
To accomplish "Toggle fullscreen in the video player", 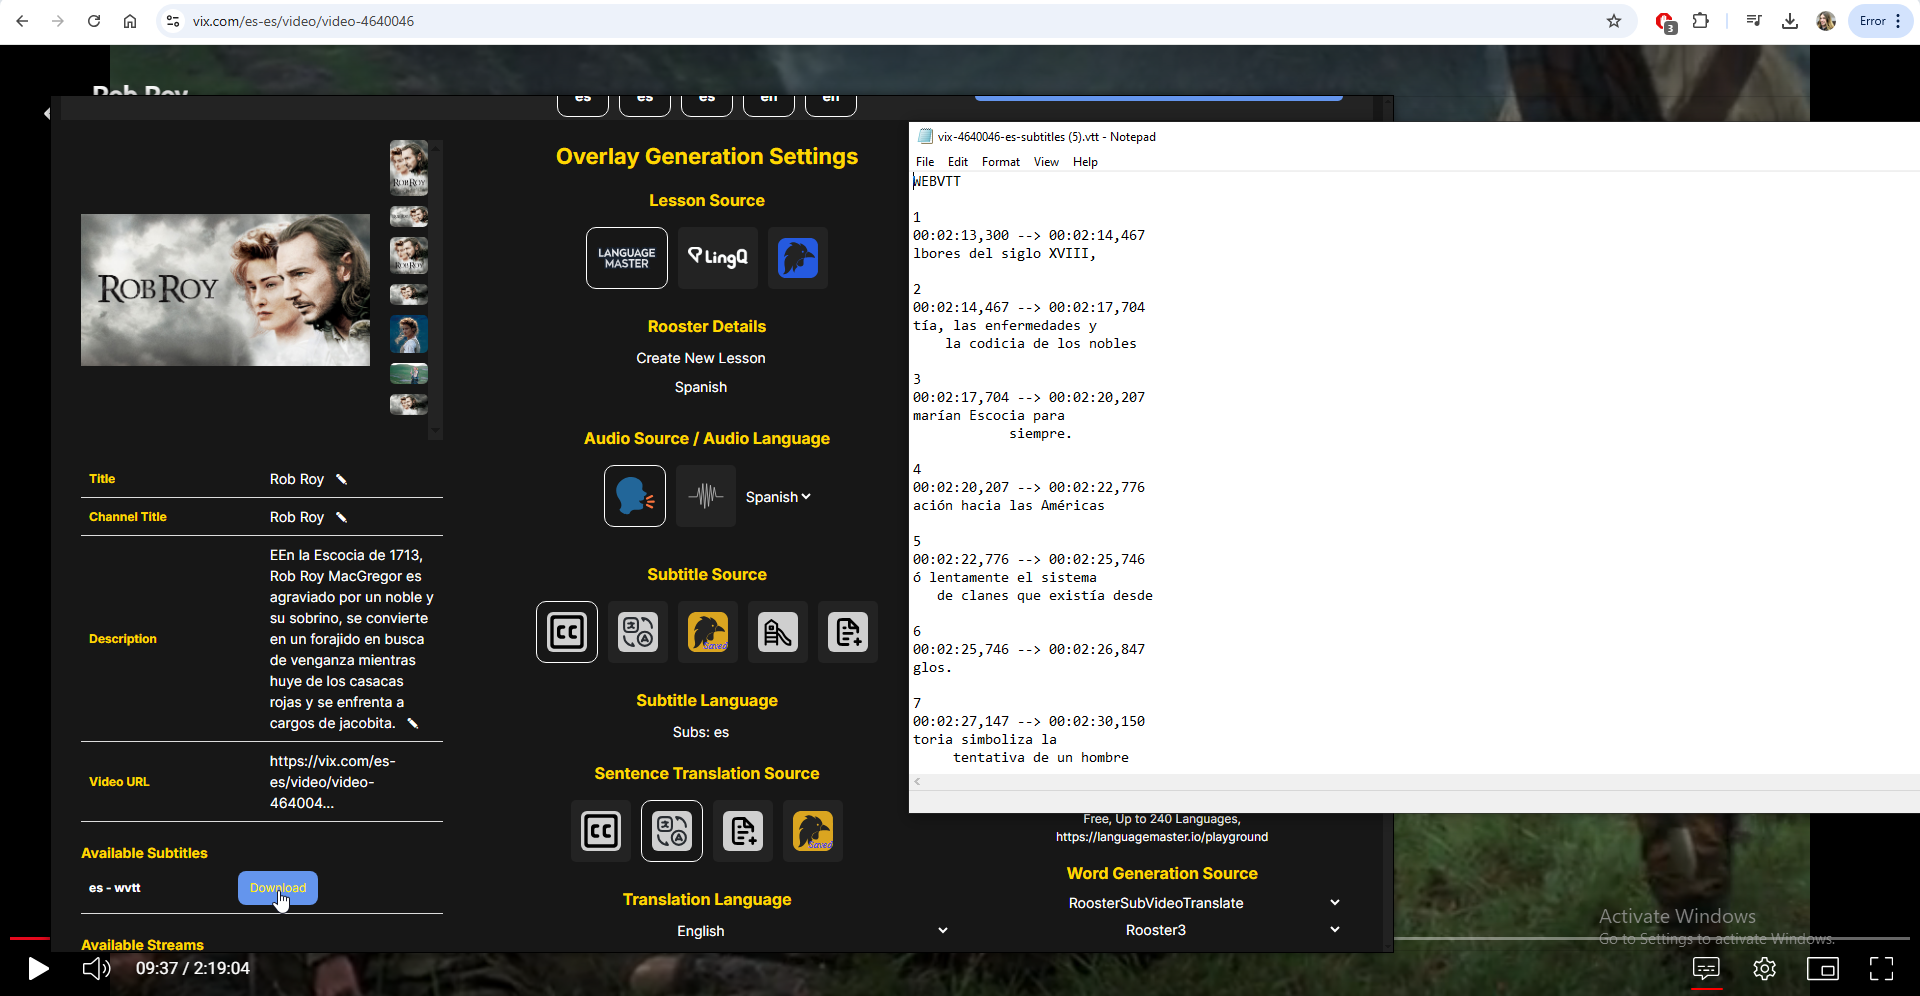I will 1881,968.
